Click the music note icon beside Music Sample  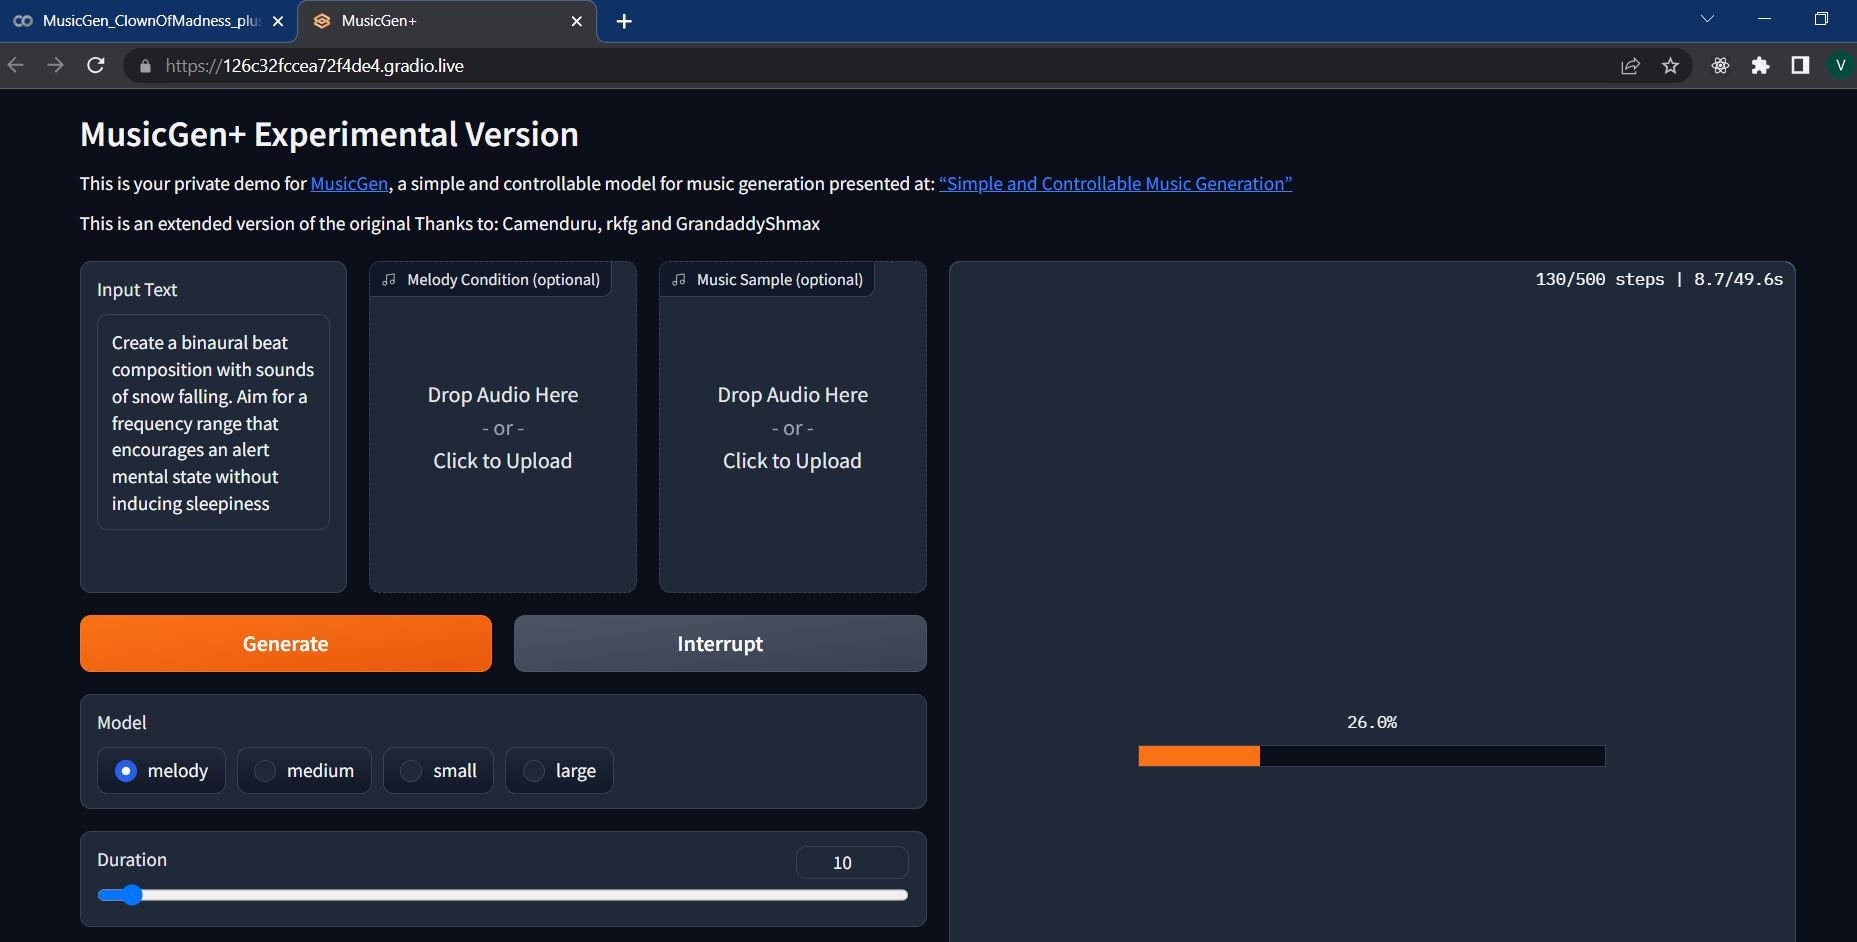pyautogui.click(x=679, y=280)
